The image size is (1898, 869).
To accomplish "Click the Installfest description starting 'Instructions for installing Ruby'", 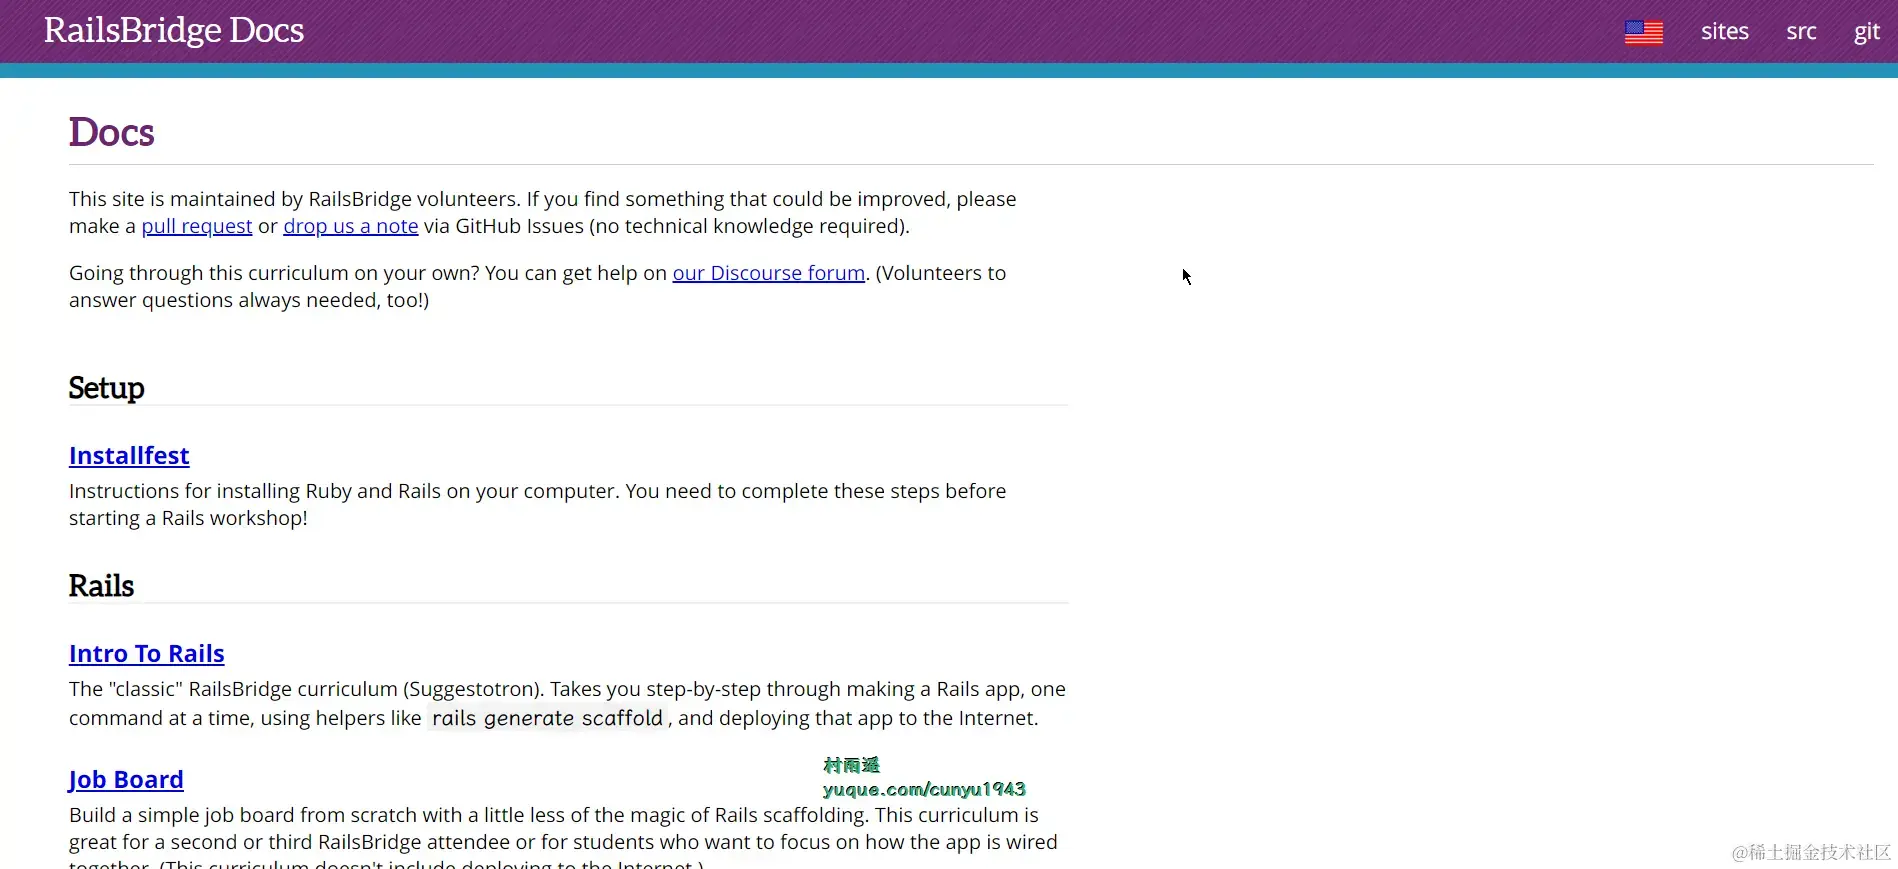I will click(538, 504).
